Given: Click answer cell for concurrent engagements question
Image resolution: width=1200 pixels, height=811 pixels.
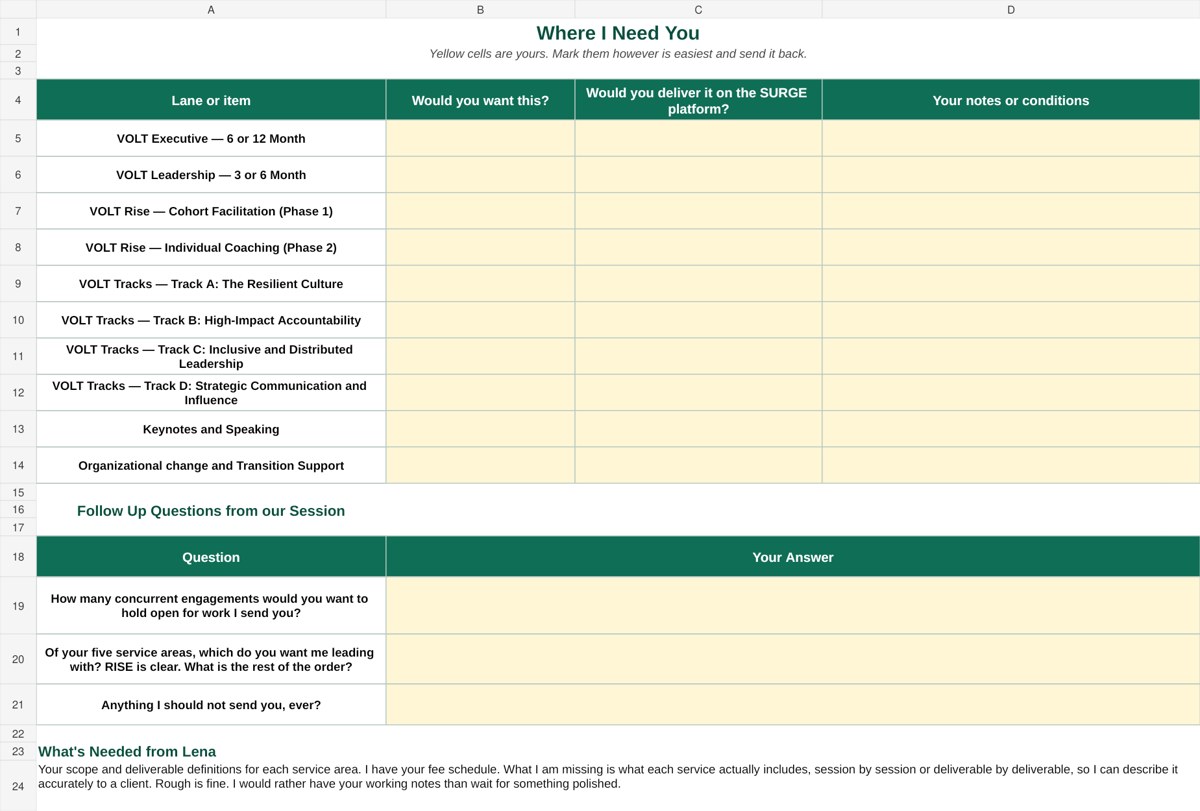Looking at the screenshot, I should pos(793,605).
